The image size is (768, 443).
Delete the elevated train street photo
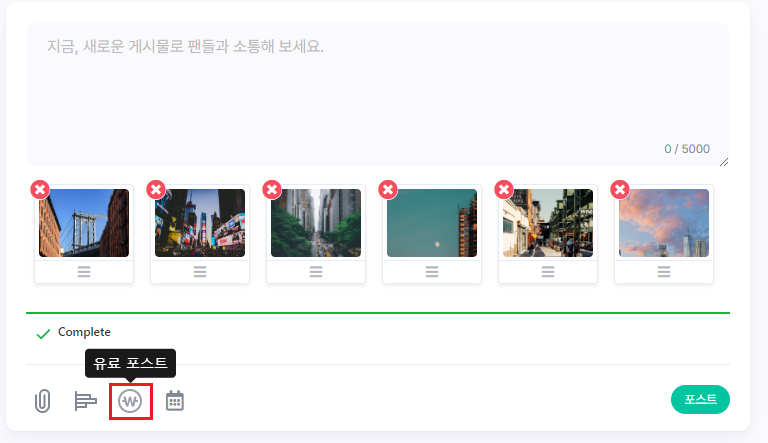[504, 190]
